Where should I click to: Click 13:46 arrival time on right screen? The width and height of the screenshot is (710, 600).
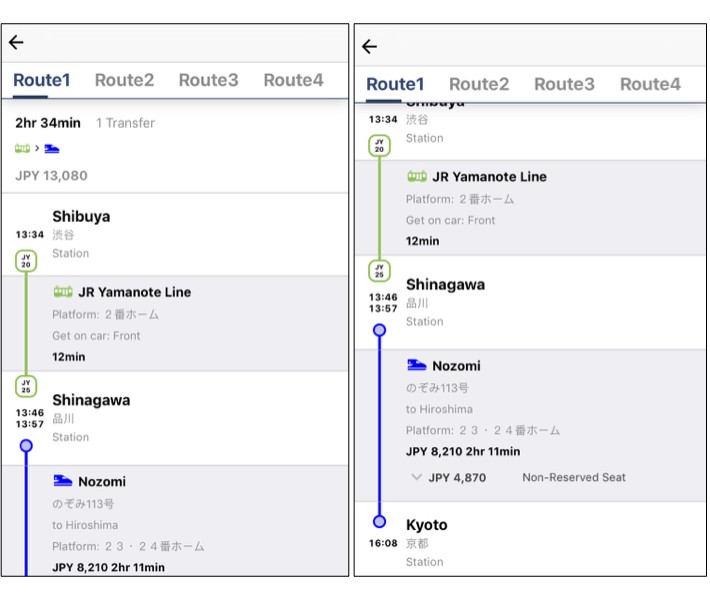383,297
